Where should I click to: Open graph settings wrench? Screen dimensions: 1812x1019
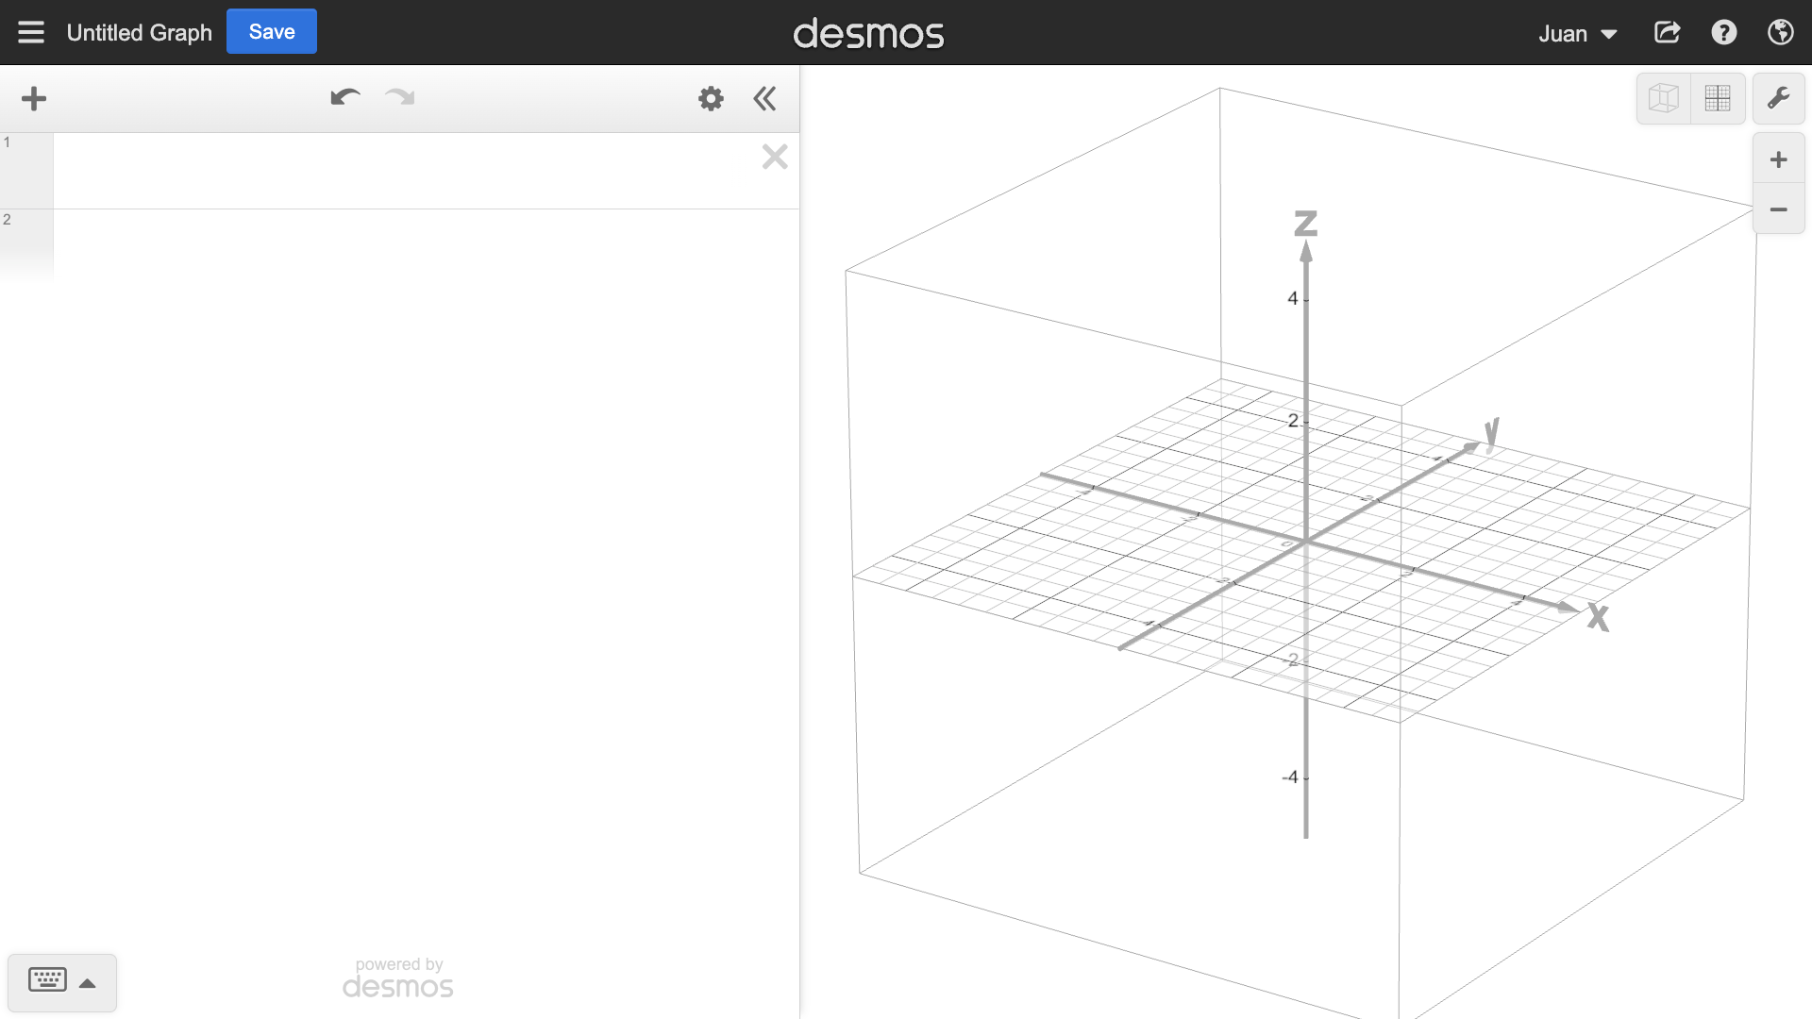tap(1778, 98)
